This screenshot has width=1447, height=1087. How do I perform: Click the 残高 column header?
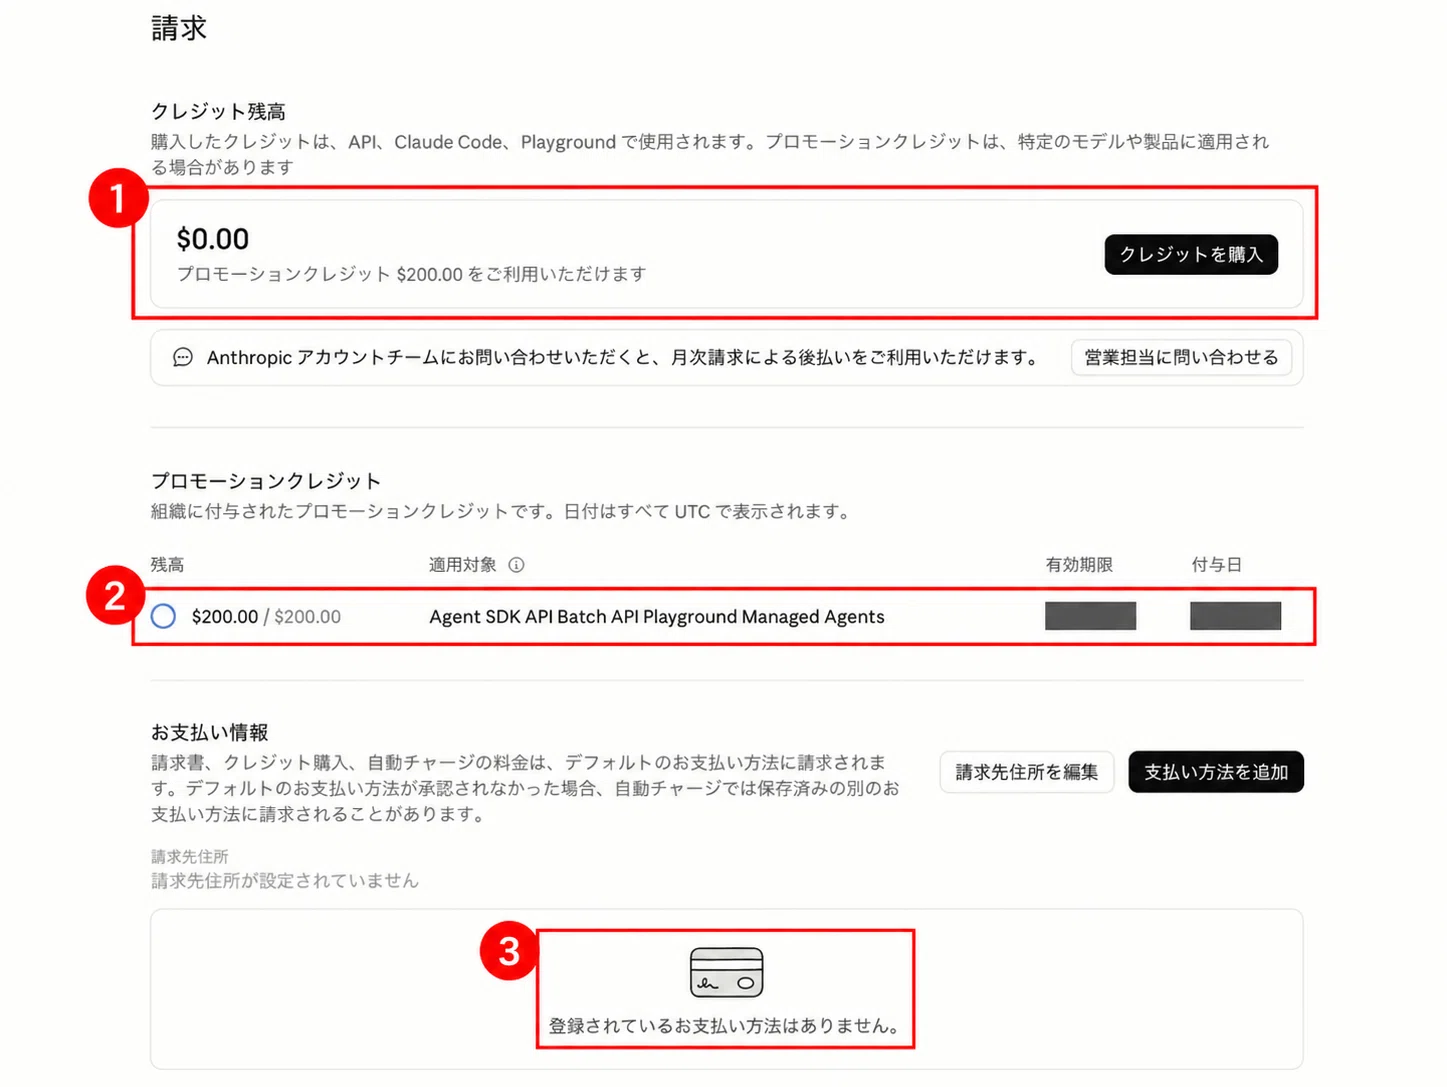(167, 565)
